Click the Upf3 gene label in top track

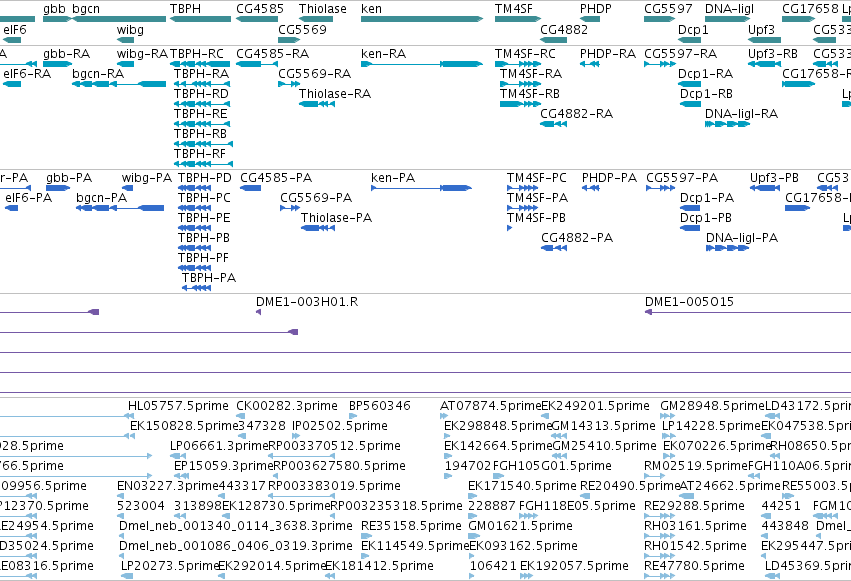pyautogui.click(x=761, y=29)
